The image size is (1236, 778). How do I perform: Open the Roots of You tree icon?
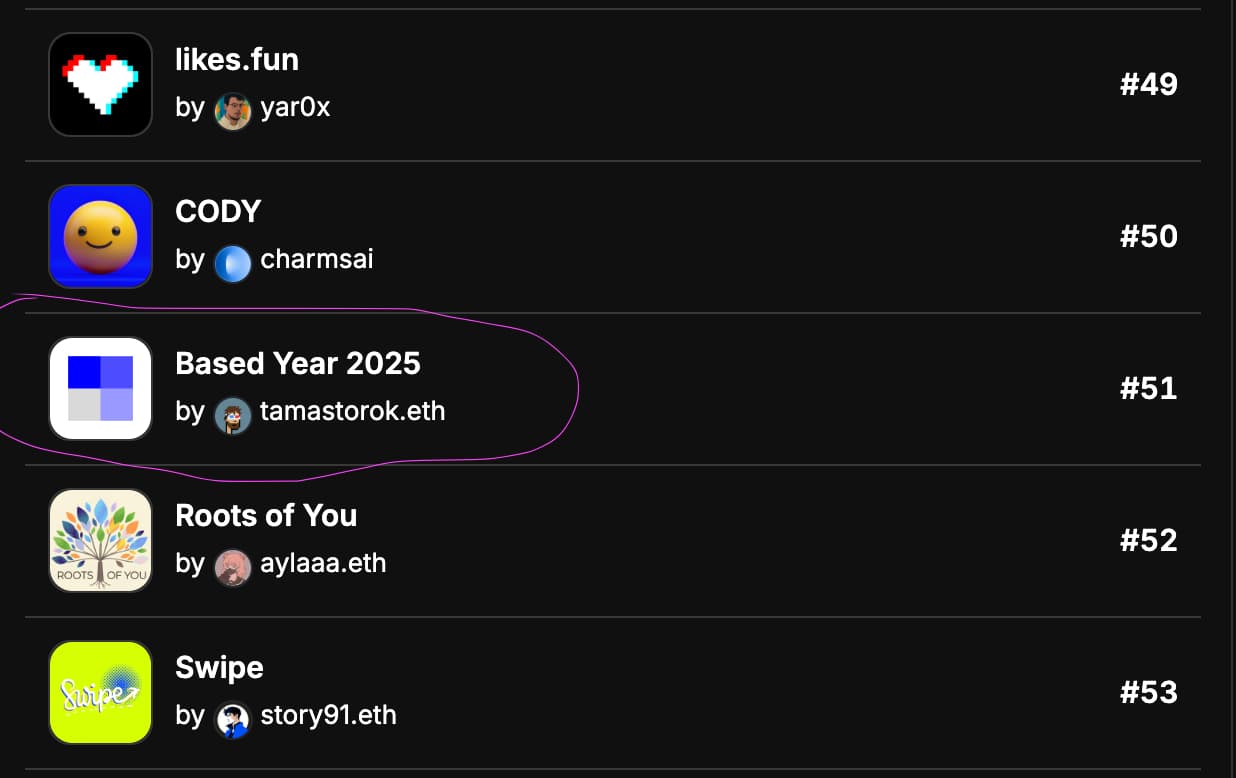100,540
